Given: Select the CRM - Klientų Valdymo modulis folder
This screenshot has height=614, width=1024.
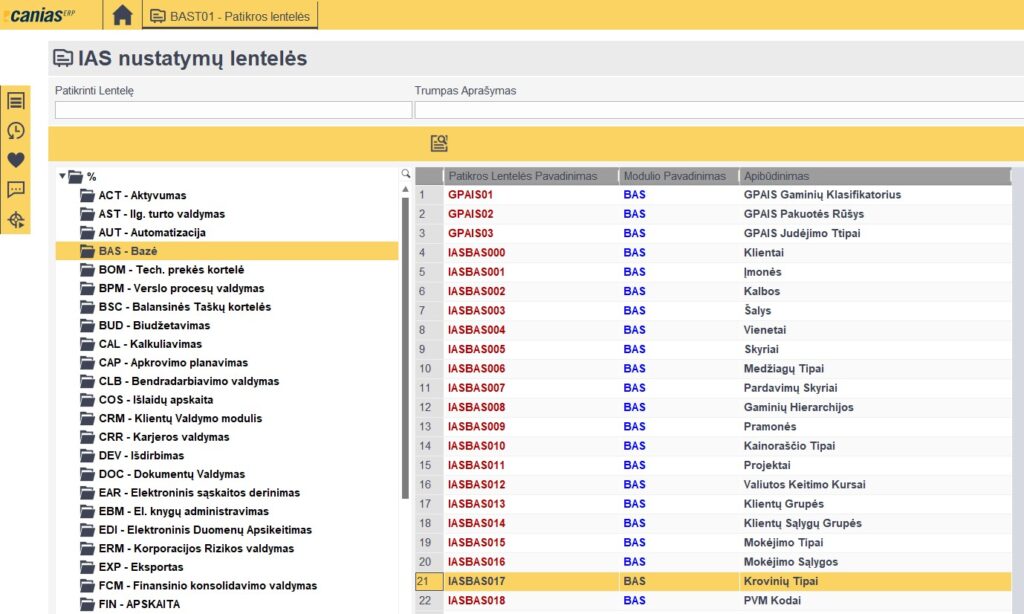Looking at the screenshot, I should [x=180, y=418].
